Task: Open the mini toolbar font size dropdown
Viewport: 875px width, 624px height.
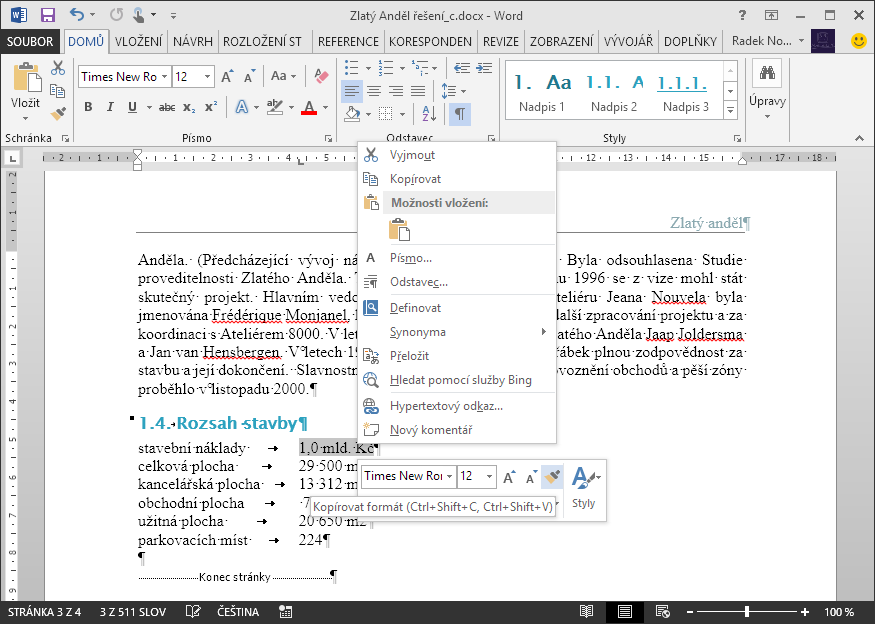Action: [x=489, y=477]
